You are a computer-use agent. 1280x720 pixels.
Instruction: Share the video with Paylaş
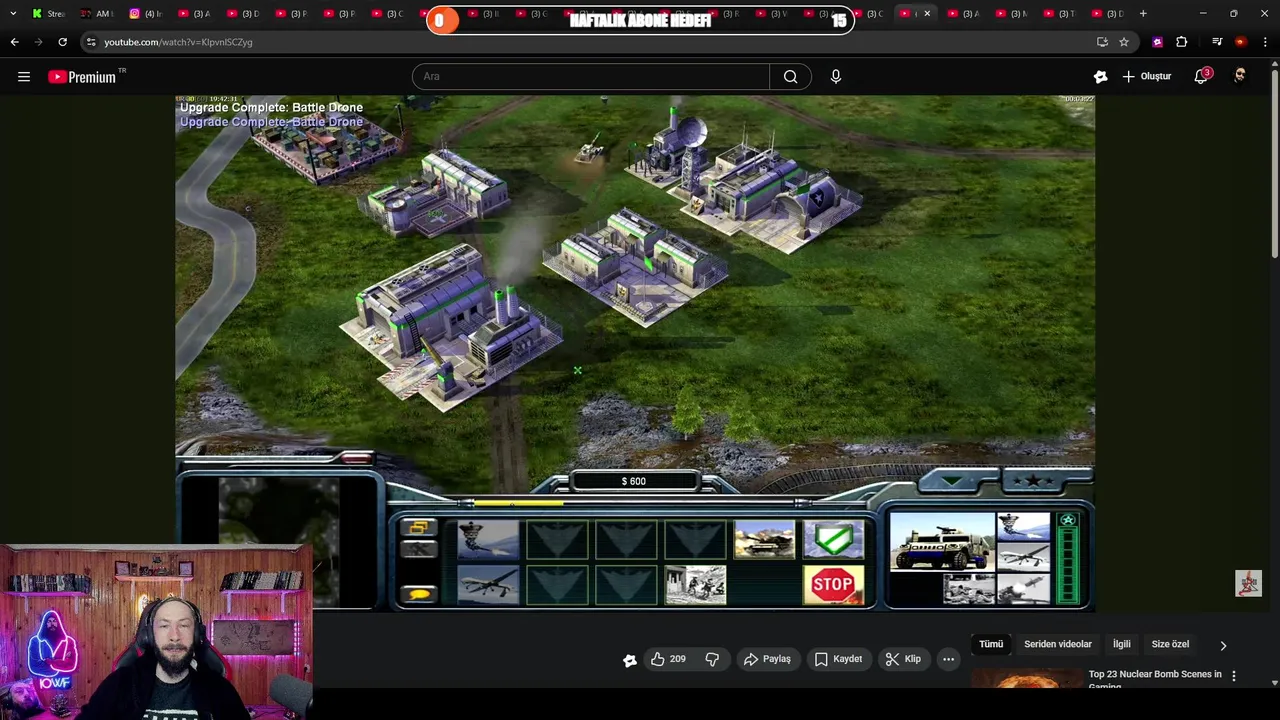[x=767, y=659]
